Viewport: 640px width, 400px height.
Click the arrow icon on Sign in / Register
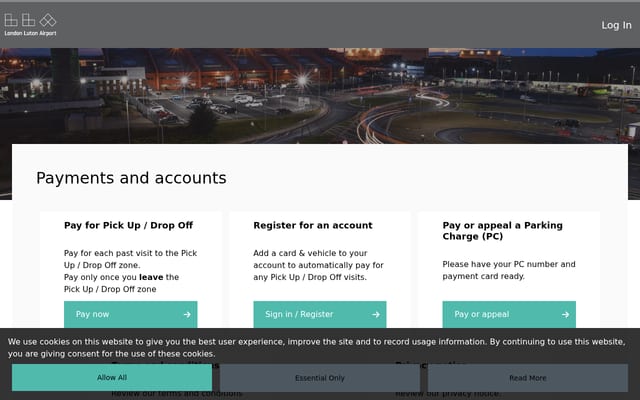pos(376,314)
